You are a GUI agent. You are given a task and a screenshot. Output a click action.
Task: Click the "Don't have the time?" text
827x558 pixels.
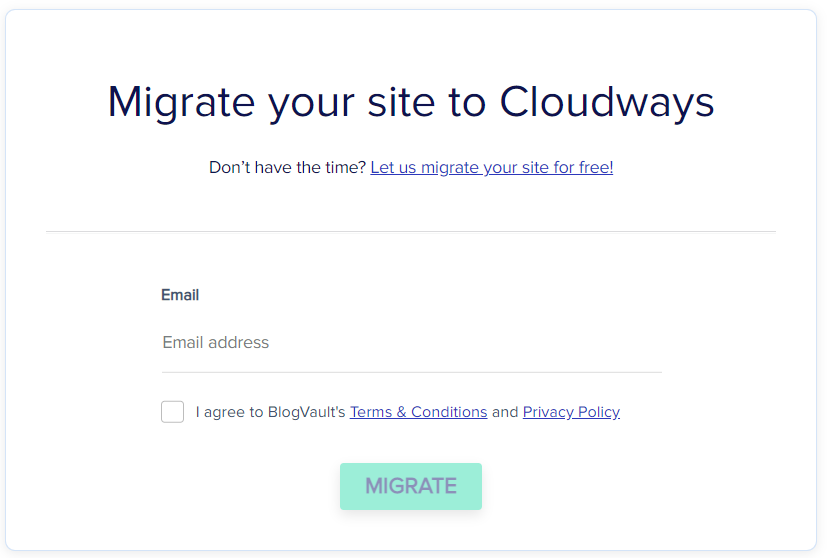(287, 167)
